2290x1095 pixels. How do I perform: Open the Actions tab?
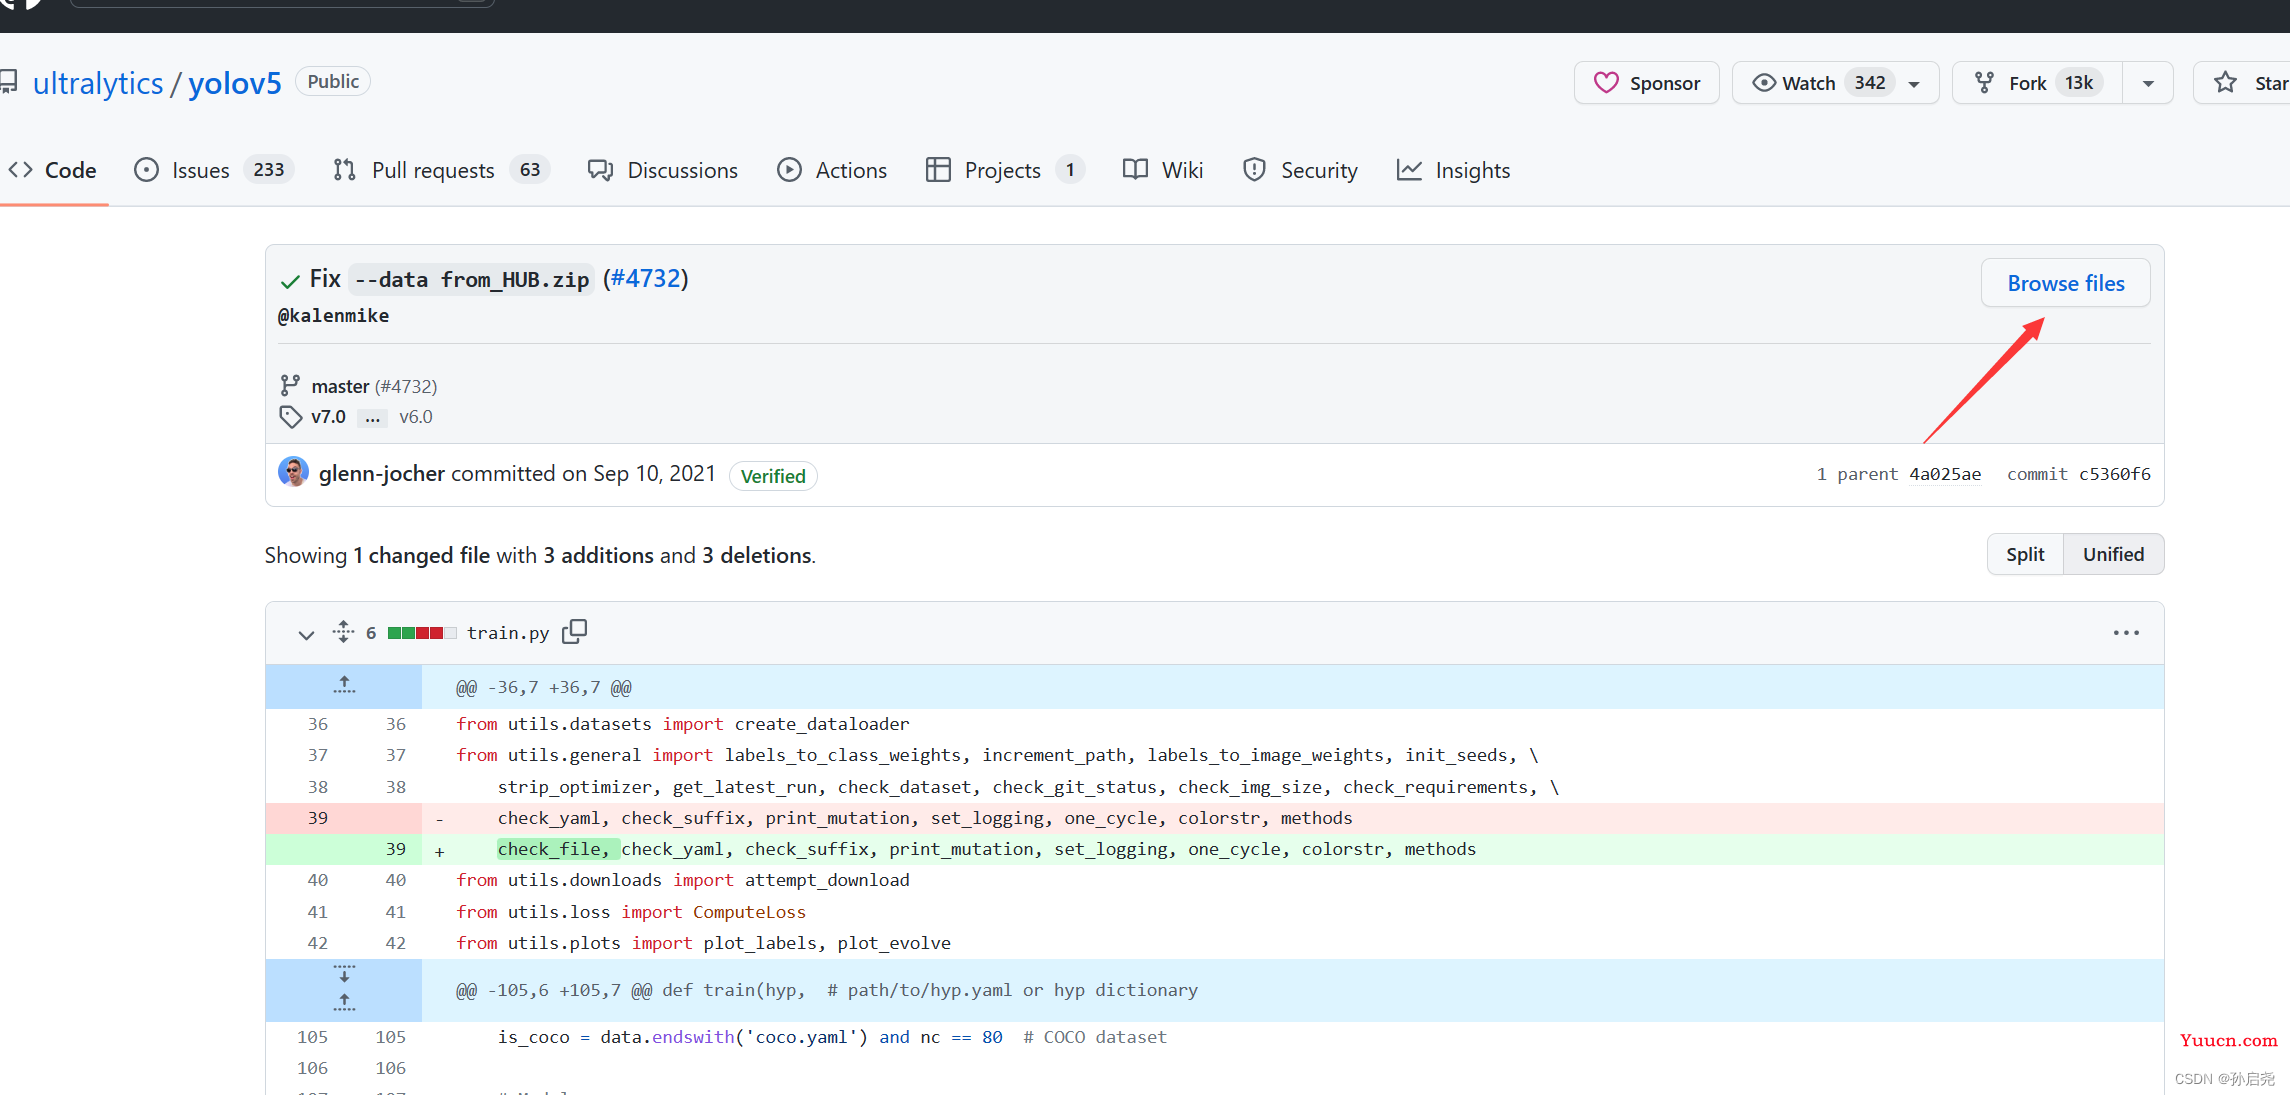pyautogui.click(x=832, y=170)
